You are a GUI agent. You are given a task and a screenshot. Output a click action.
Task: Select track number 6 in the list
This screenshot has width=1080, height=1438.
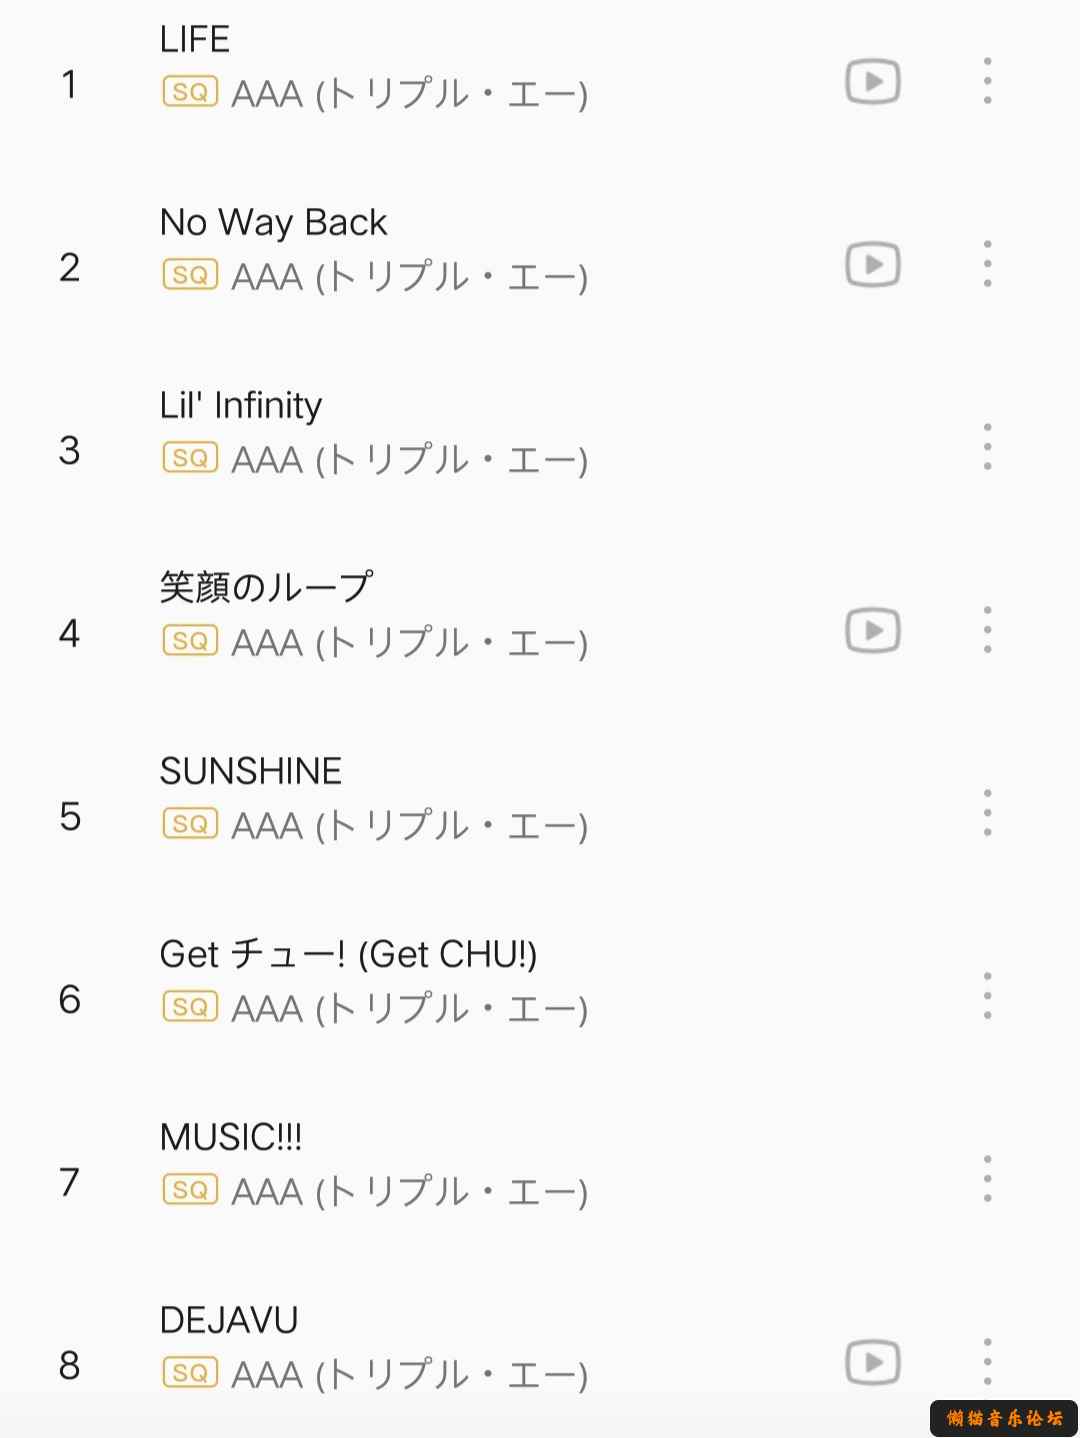[69, 999]
